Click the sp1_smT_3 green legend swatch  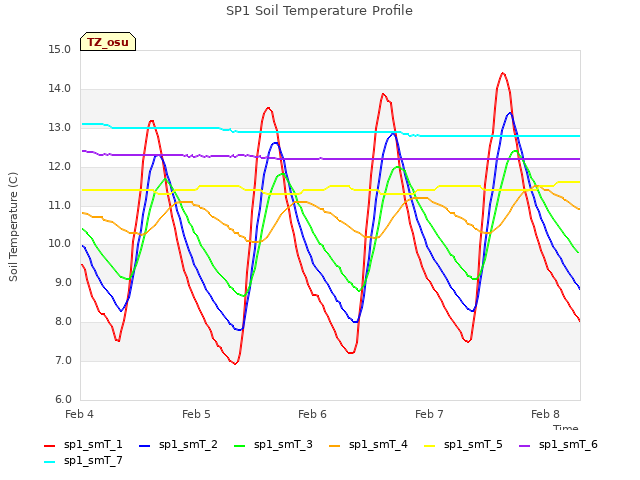tap(240, 446)
